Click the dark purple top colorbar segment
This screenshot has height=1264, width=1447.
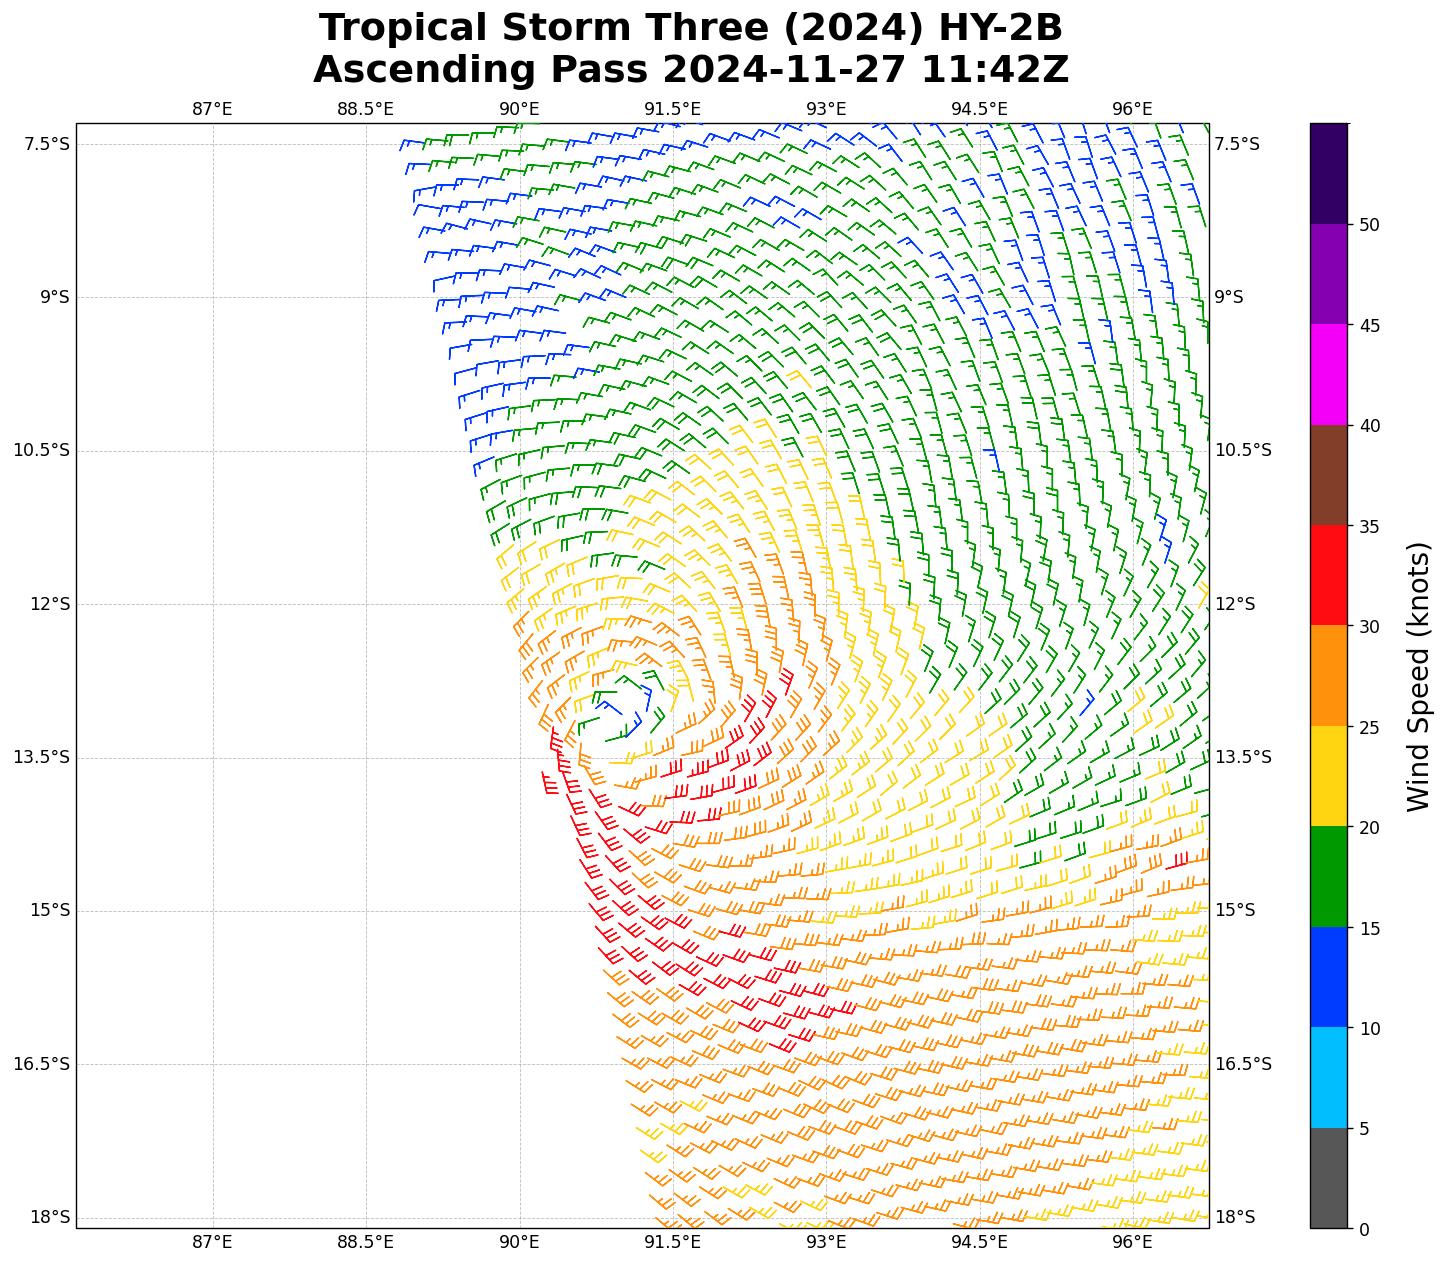point(1328,173)
